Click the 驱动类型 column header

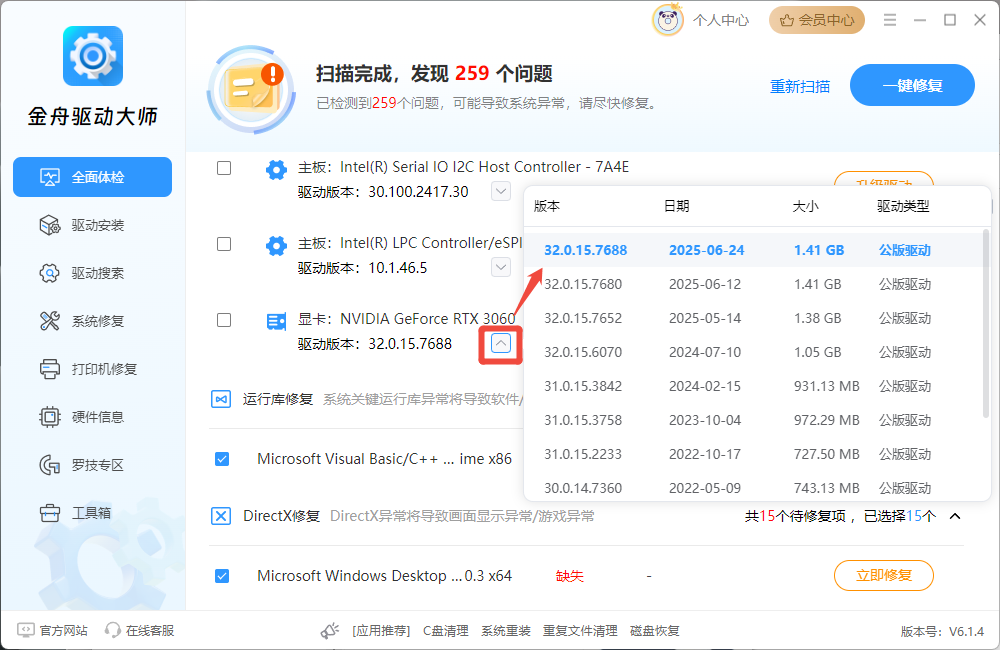[903, 206]
